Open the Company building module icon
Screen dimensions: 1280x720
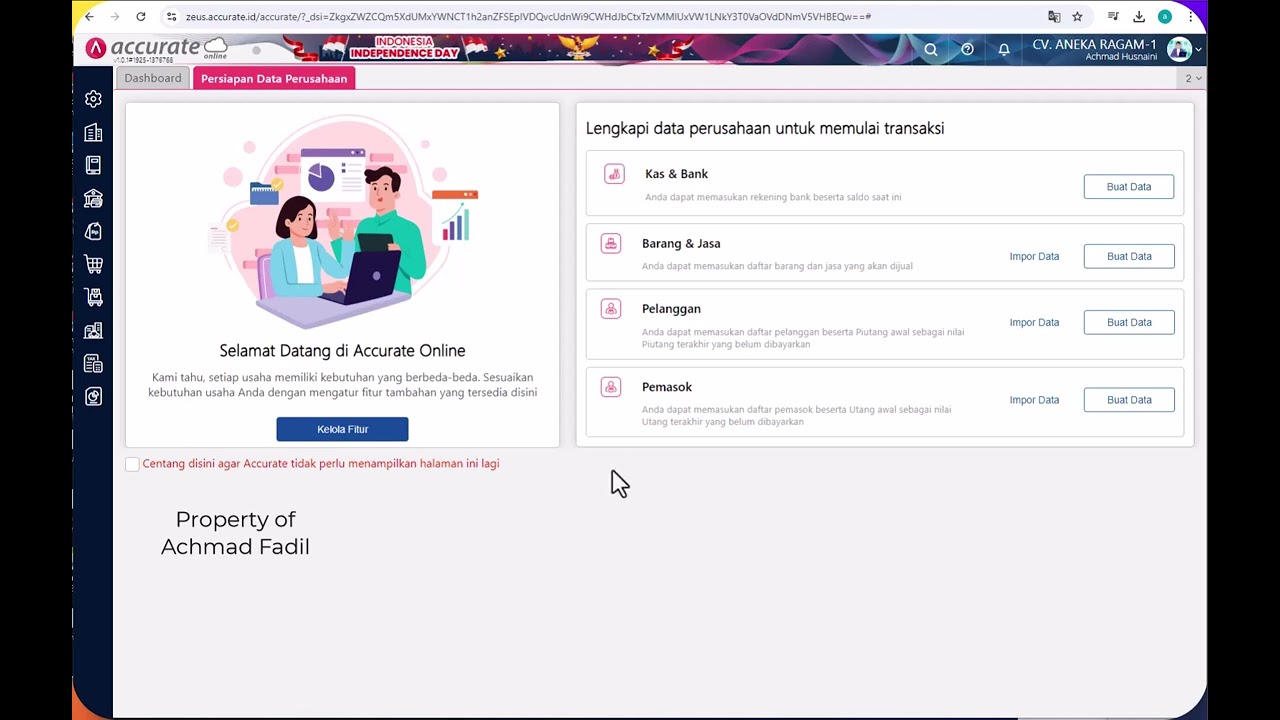pyautogui.click(x=93, y=133)
